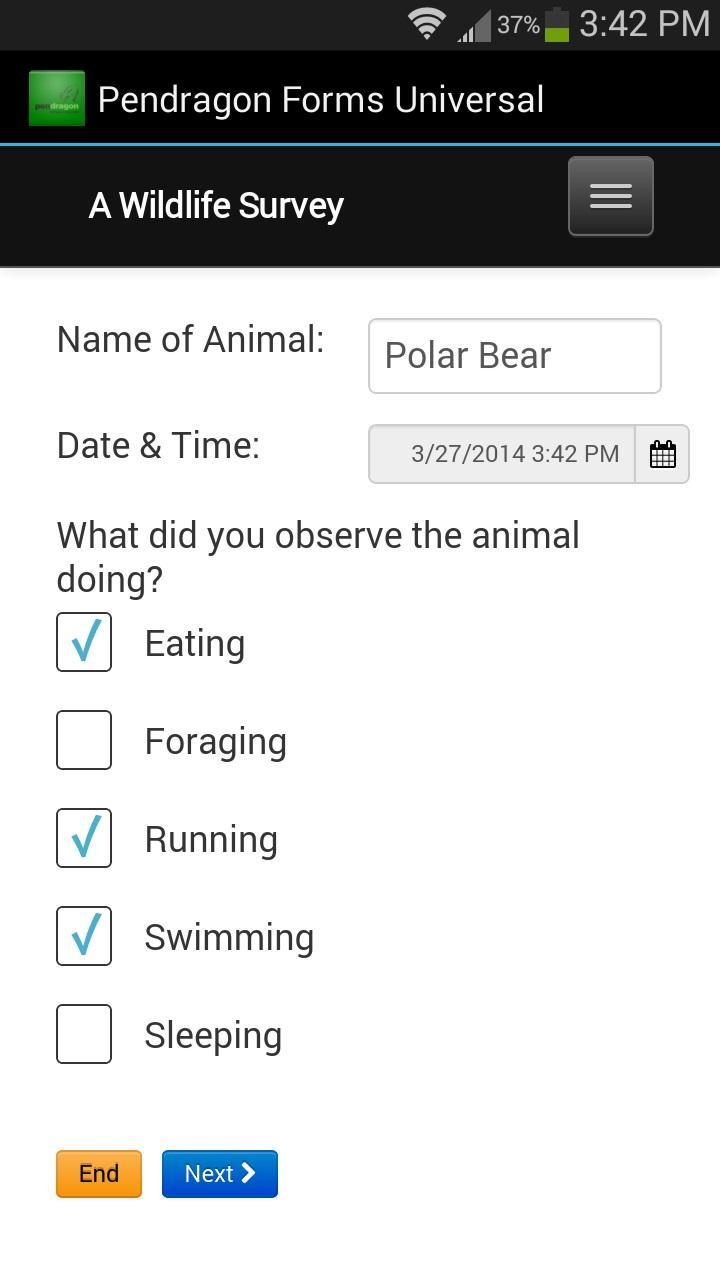720x1280 pixels.
Task: Open the calendar date picker icon
Action: [x=662, y=454]
